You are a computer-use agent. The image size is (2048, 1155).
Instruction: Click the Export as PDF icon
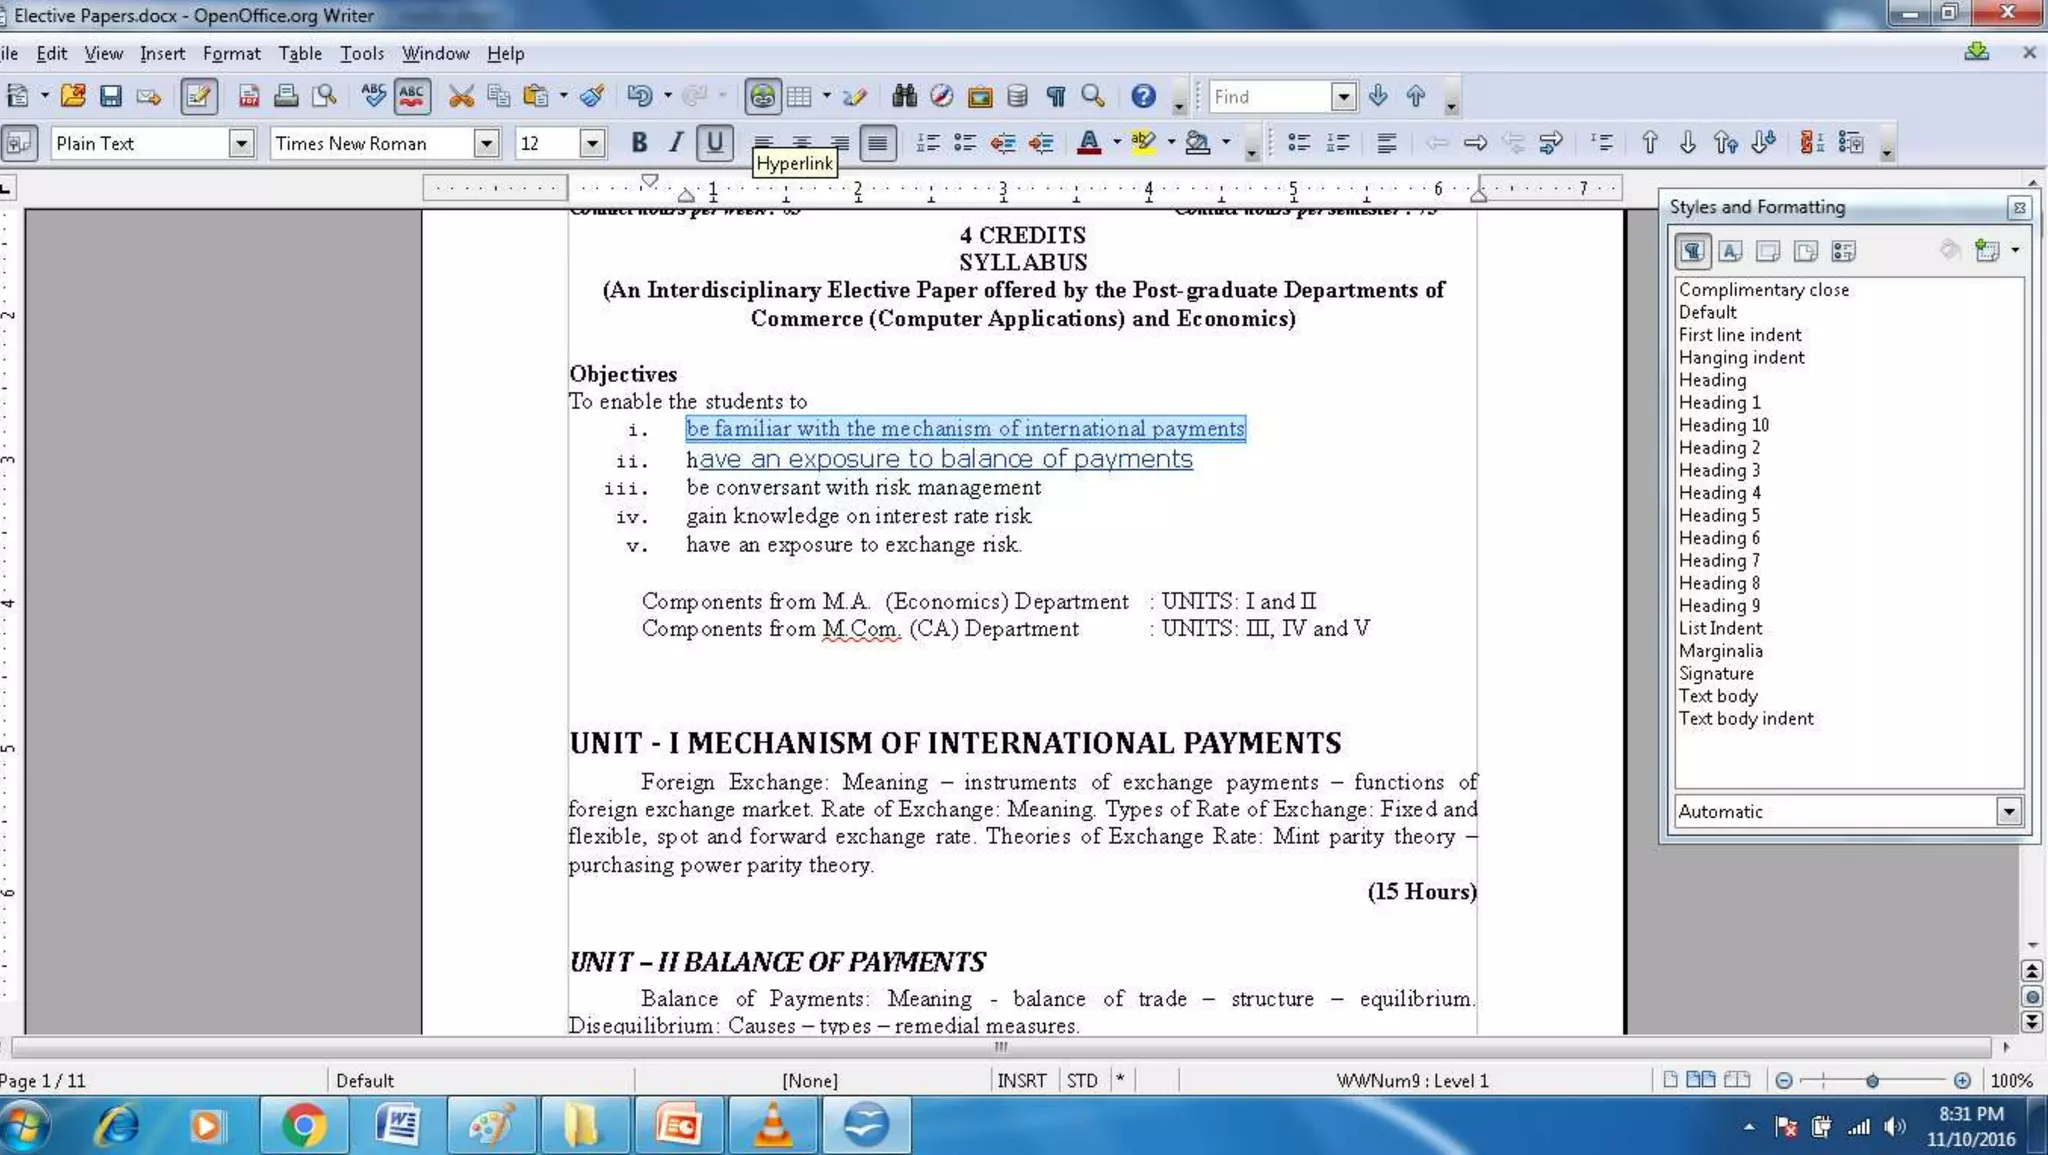248,96
